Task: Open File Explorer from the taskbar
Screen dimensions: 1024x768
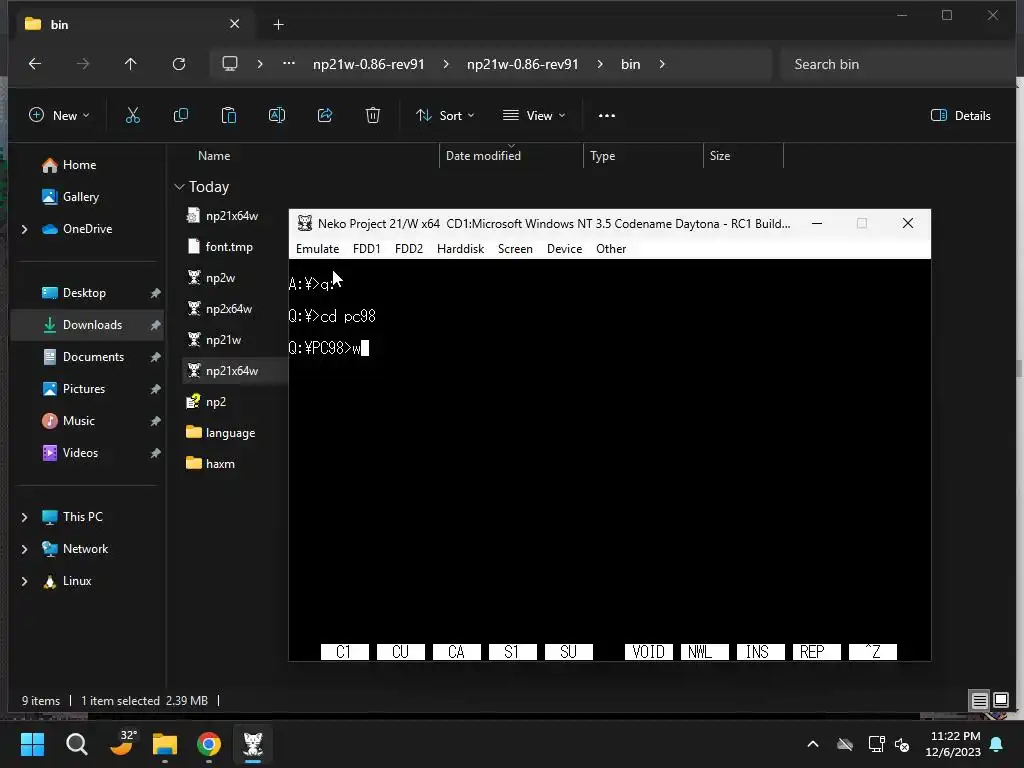Action: click(165, 744)
